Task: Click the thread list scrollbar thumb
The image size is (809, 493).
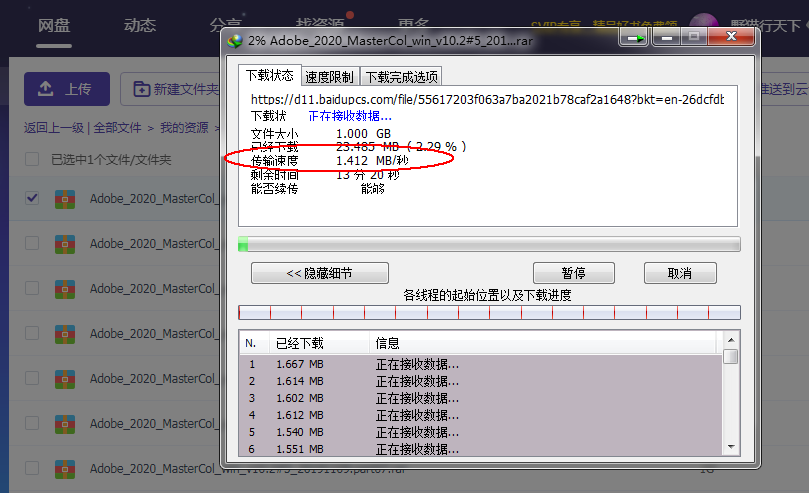Action: 731,356
